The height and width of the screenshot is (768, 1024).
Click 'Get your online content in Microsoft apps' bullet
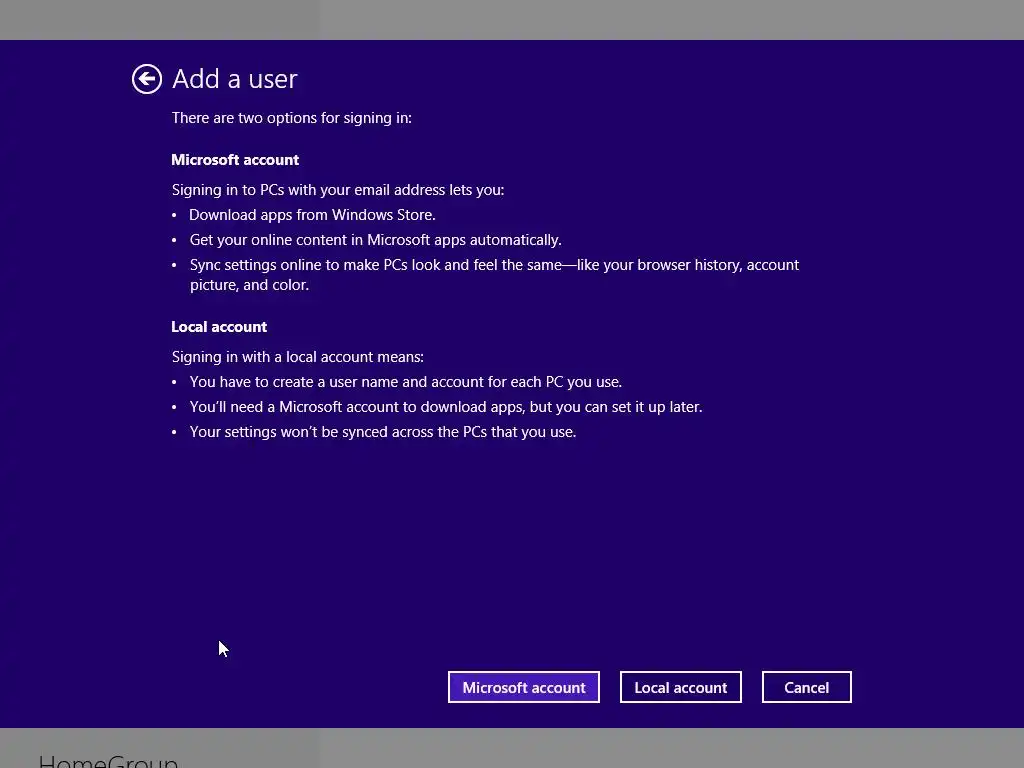376,240
